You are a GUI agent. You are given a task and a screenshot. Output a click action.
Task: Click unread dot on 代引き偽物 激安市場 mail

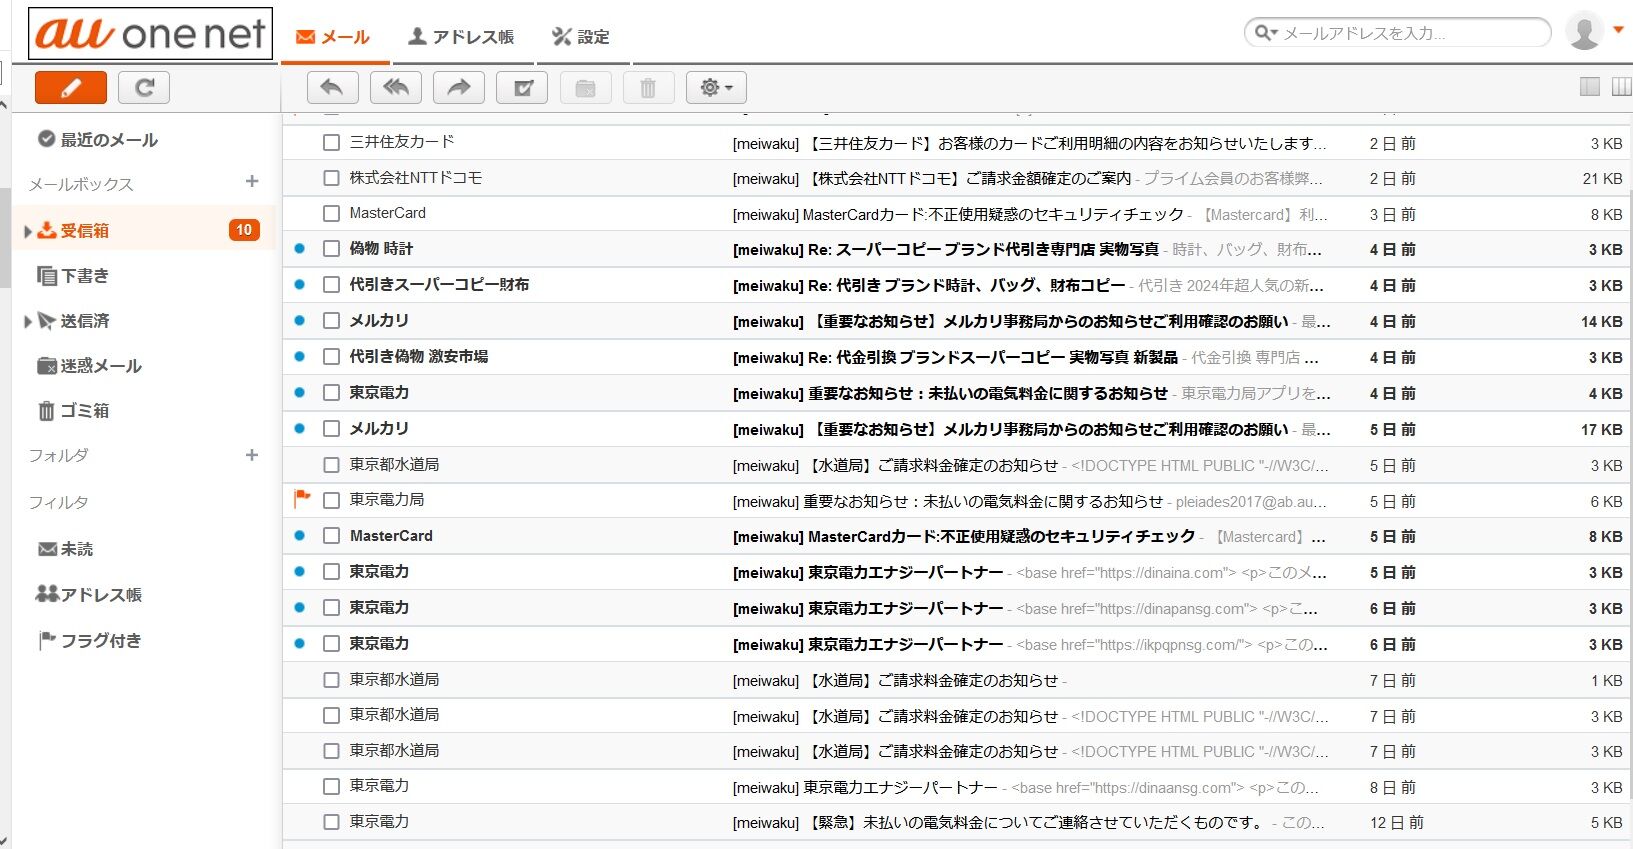point(299,357)
